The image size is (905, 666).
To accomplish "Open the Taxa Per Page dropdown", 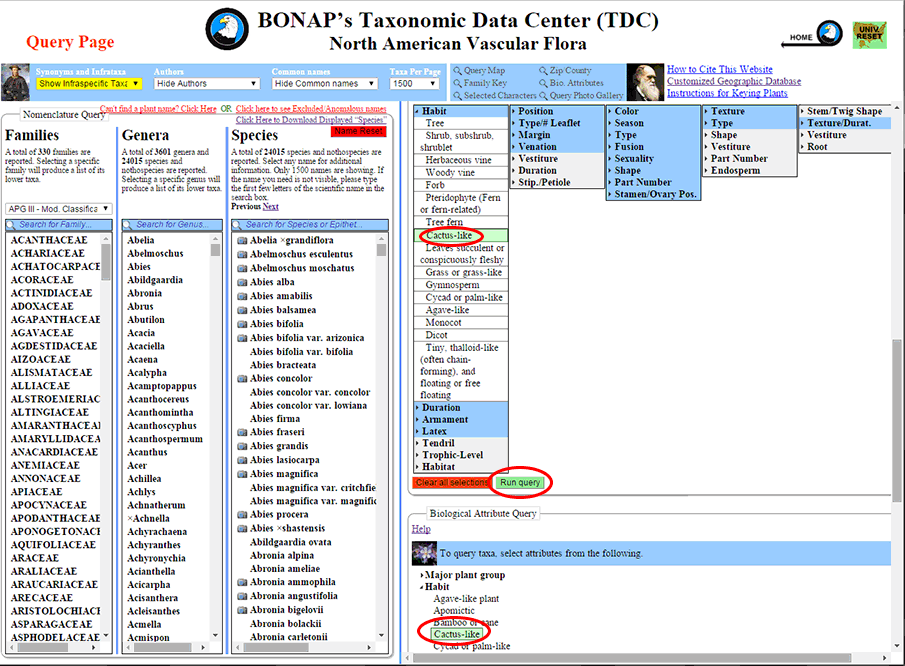I will 414,84.
